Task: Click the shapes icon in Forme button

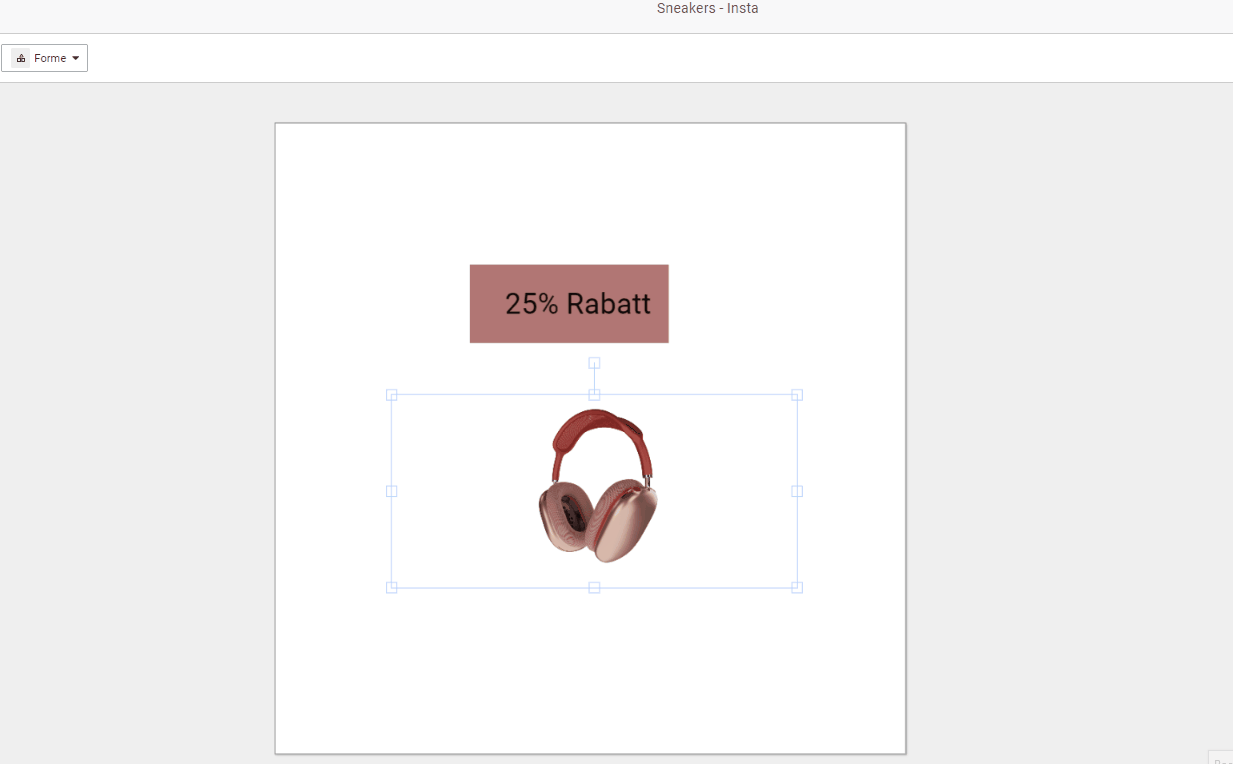Action: tap(21, 58)
